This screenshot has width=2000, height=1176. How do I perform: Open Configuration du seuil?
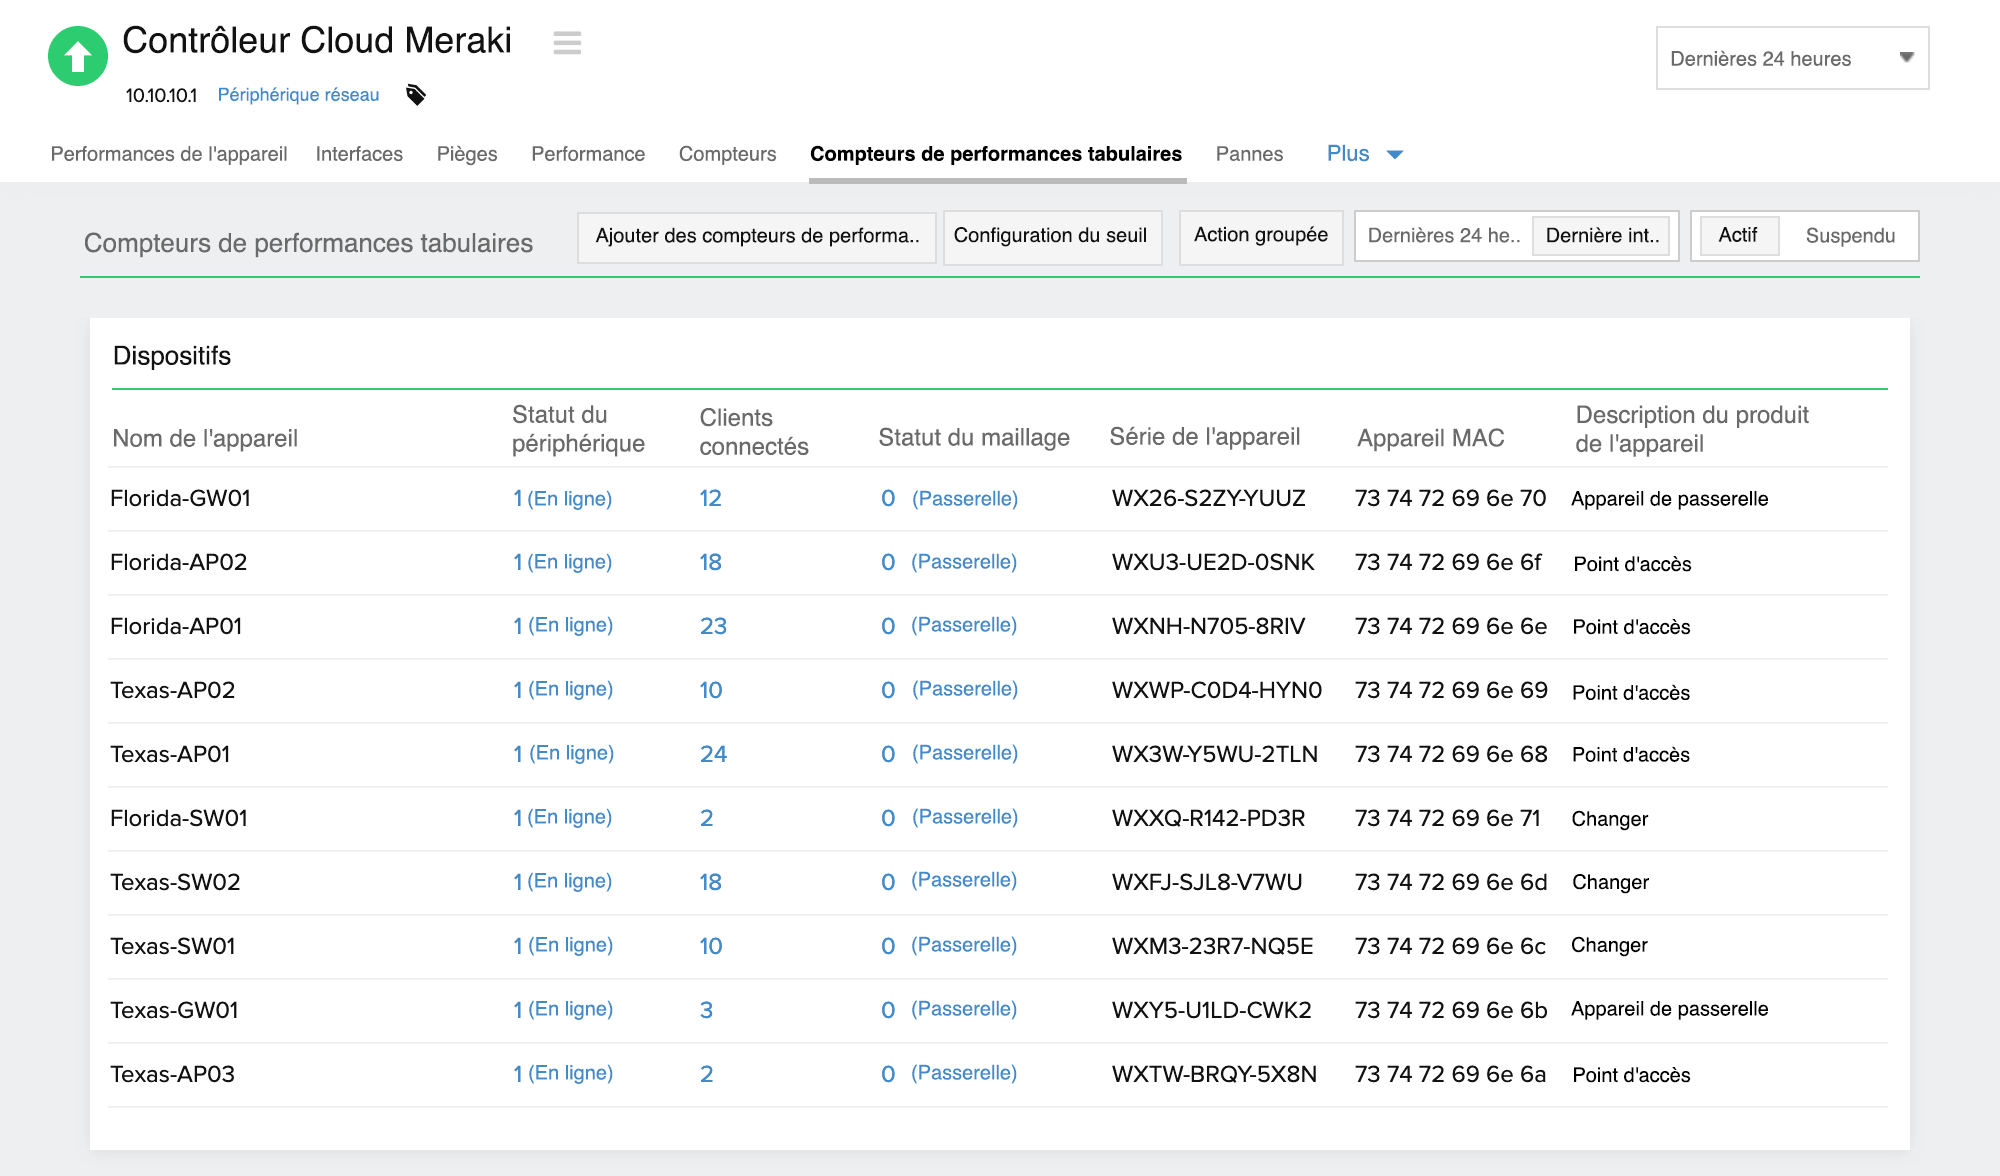[x=1051, y=237]
